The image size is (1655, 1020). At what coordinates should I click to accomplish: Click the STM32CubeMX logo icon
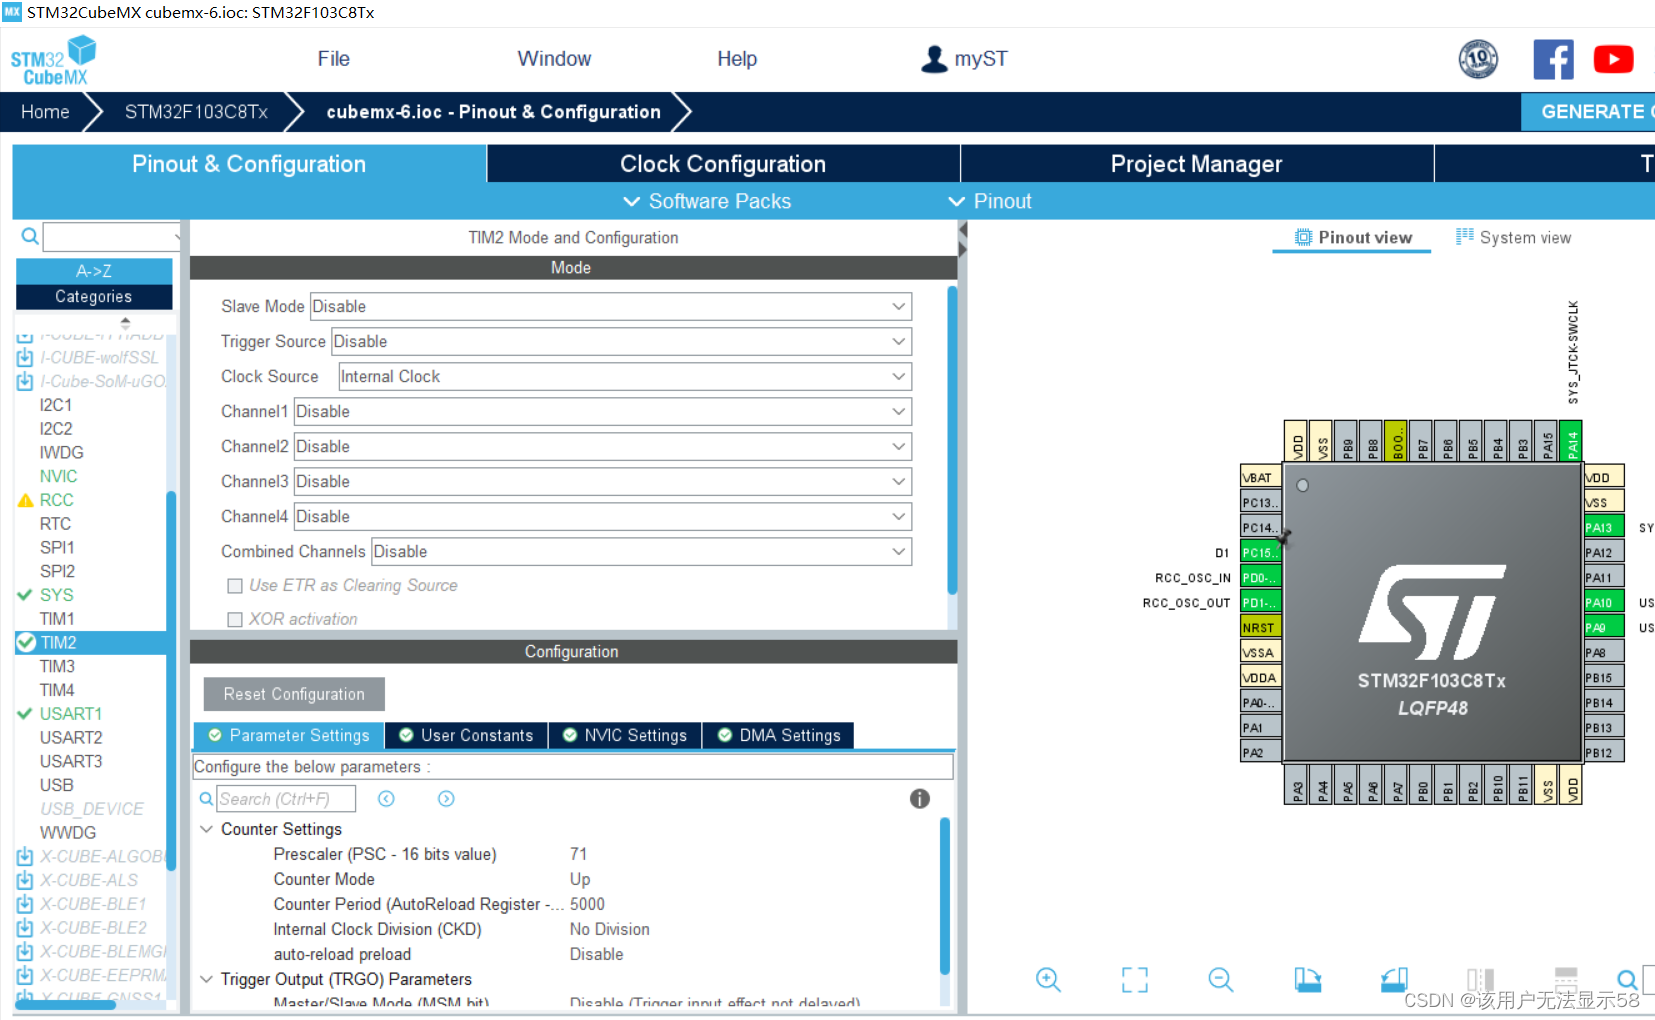click(x=53, y=61)
